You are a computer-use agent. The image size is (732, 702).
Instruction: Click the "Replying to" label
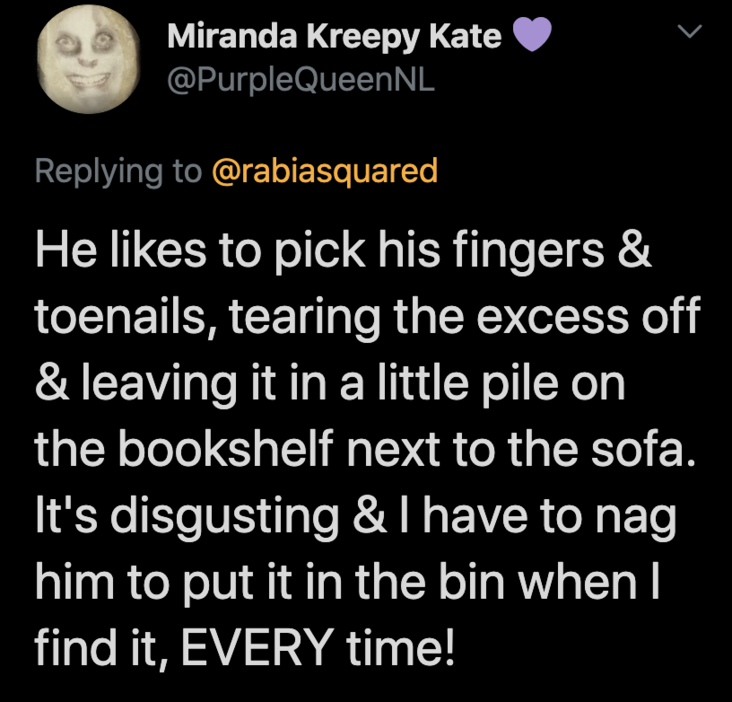(x=118, y=171)
